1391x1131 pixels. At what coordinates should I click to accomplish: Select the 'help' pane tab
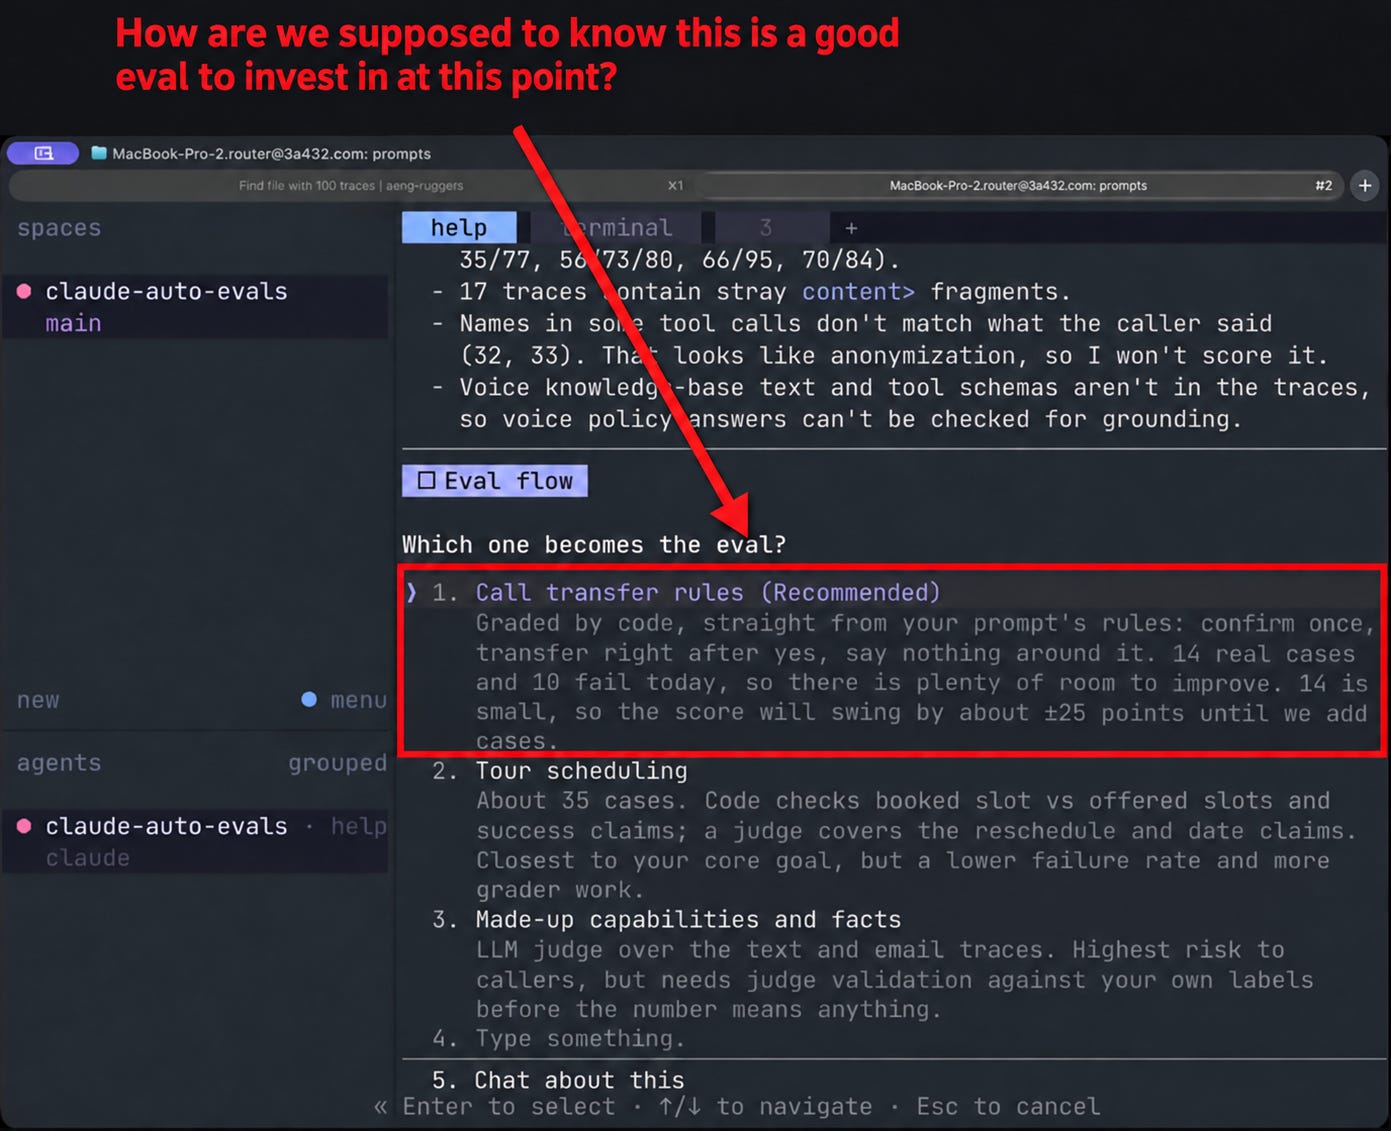459,228
